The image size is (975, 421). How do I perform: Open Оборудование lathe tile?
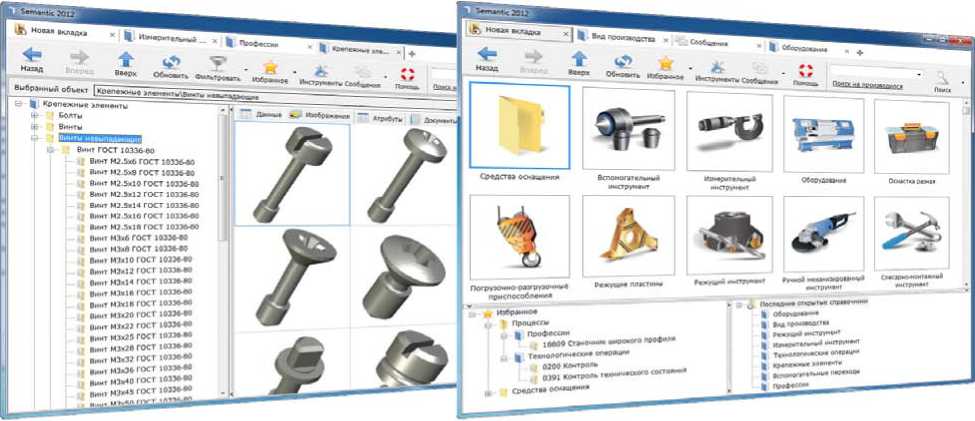point(824,134)
